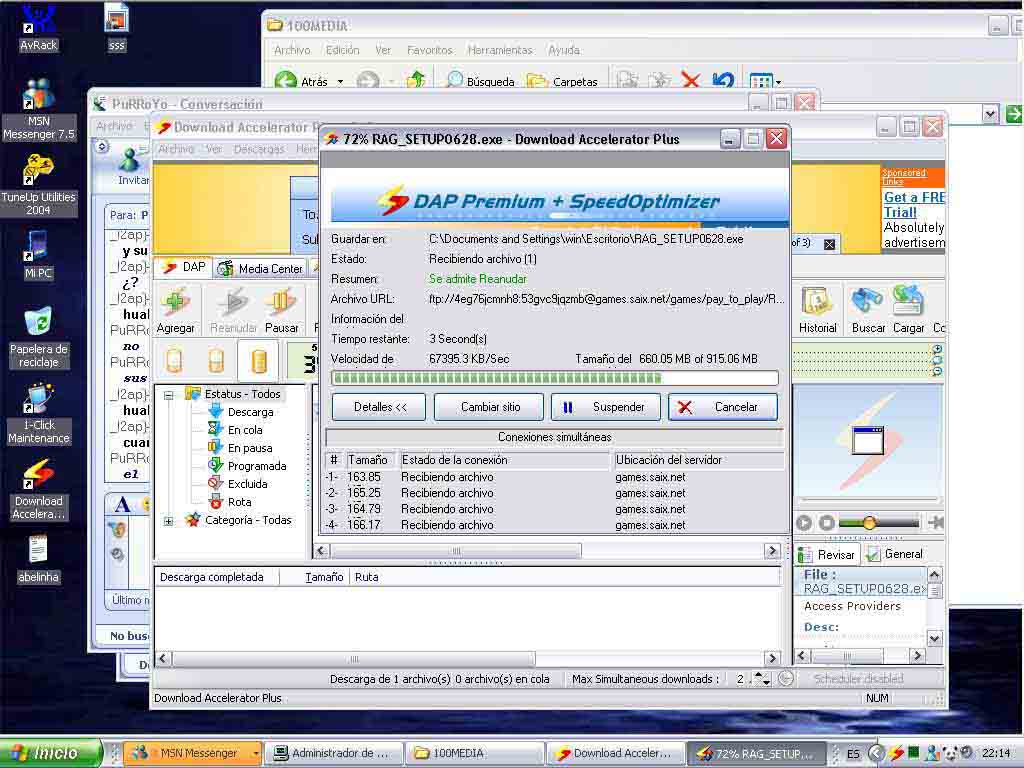The width and height of the screenshot is (1024, 768).
Task: Click the Ubicación del servidor column header
Action: [x=697, y=460]
